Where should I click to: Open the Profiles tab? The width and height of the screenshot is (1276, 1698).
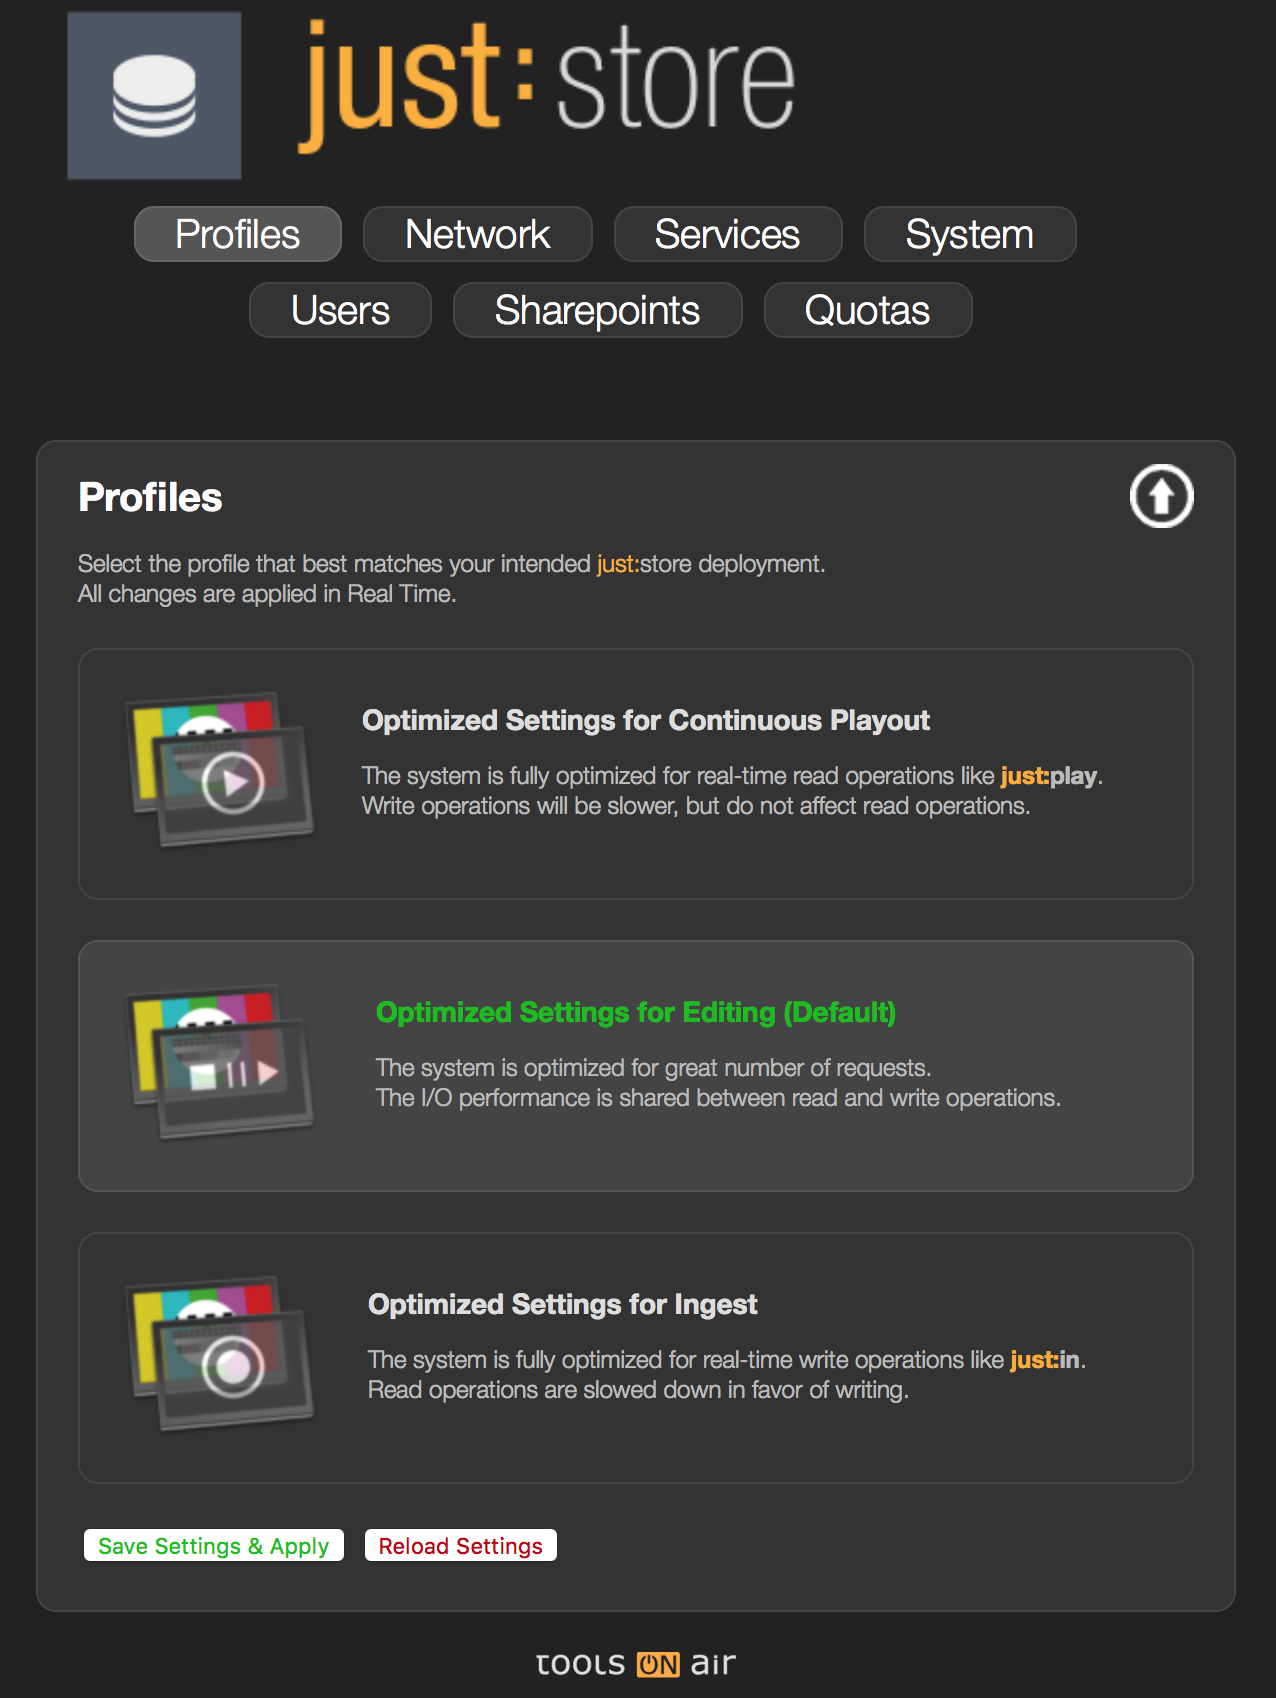[x=238, y=234]
